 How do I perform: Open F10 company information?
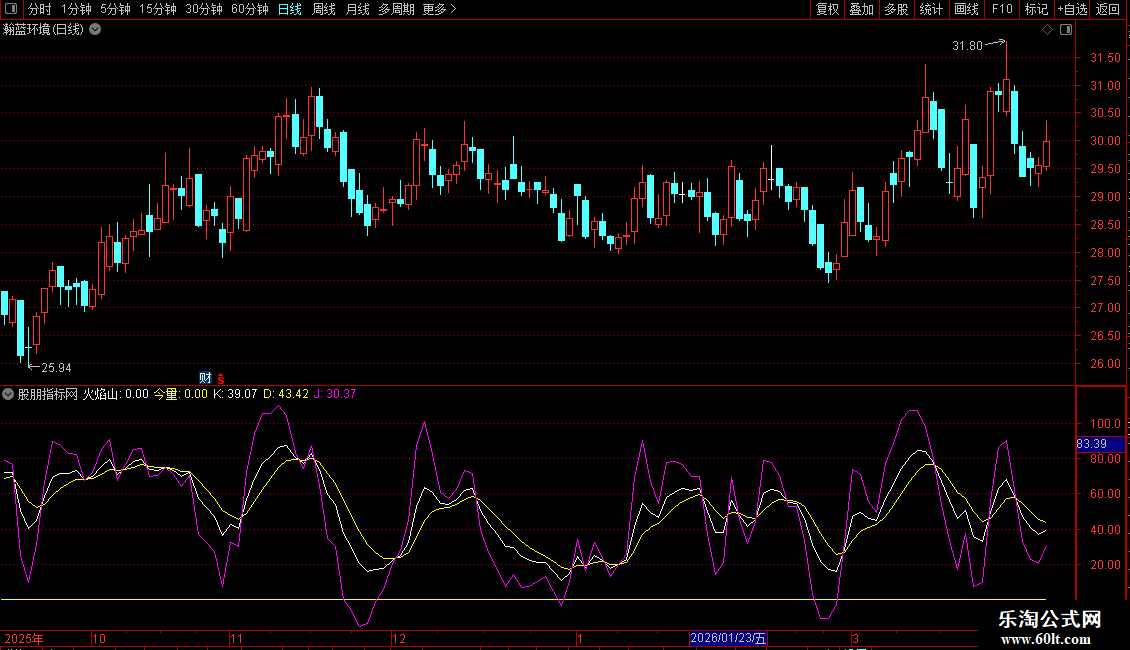tap(1002, 10)
